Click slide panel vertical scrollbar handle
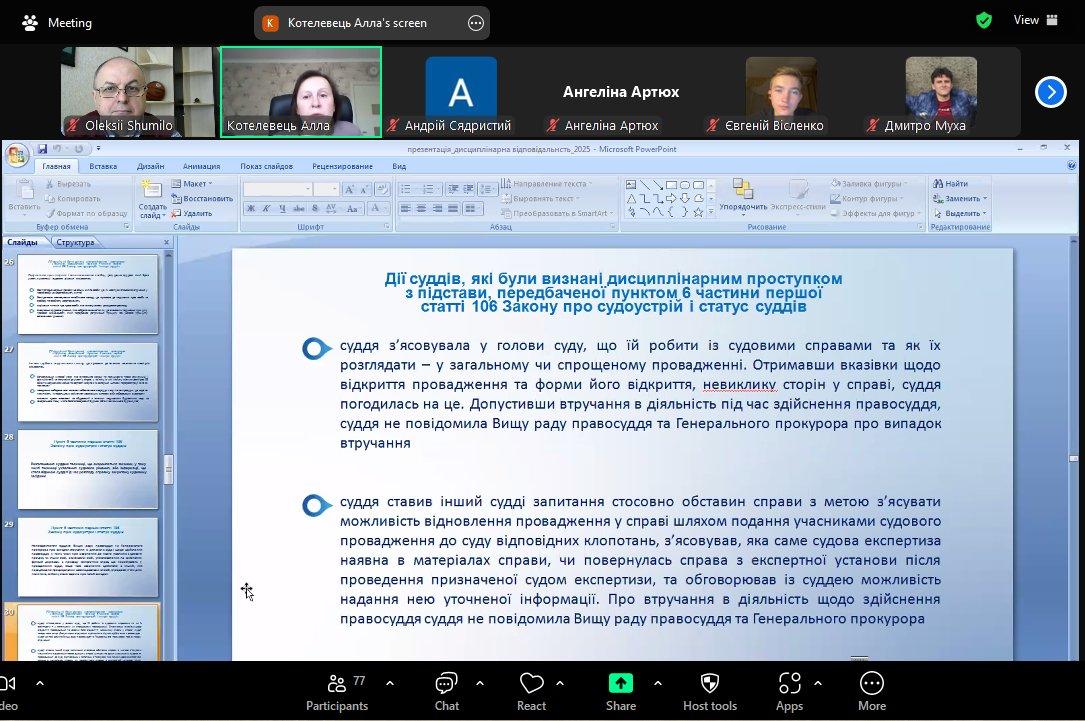Image resolution: width=1085 pixels, height=721 pixels. (x=168, y=469)
